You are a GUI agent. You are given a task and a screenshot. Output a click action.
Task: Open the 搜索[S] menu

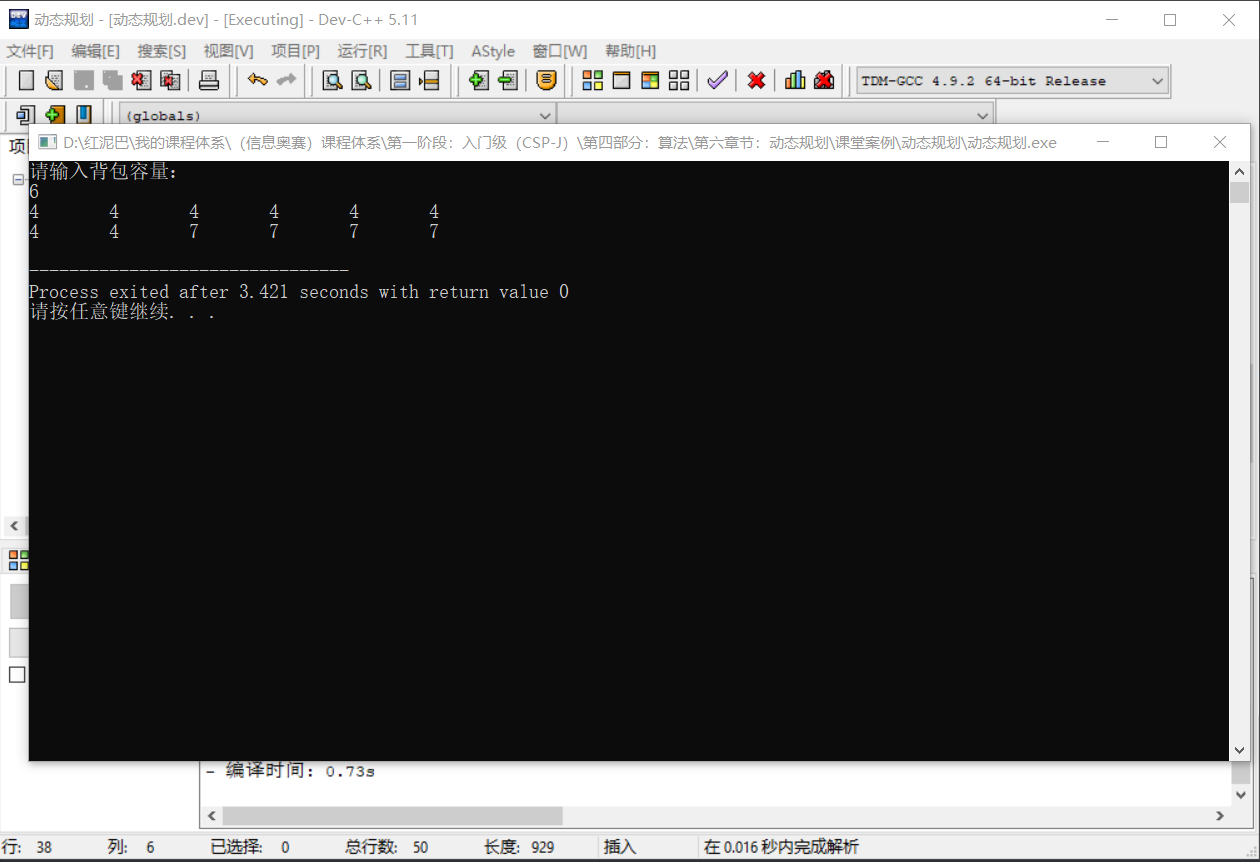click(x=161, y=51)
